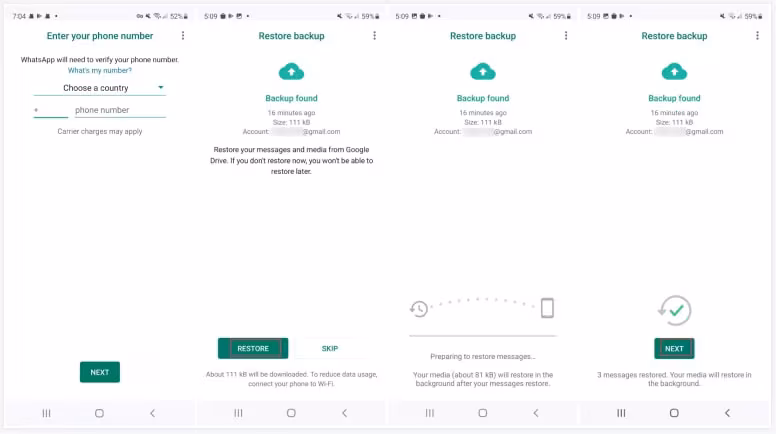The height and width of the screenshot is (434, 776).
Task: Expand the Choose a country dropdown
Action: click(x=99, y=88)
